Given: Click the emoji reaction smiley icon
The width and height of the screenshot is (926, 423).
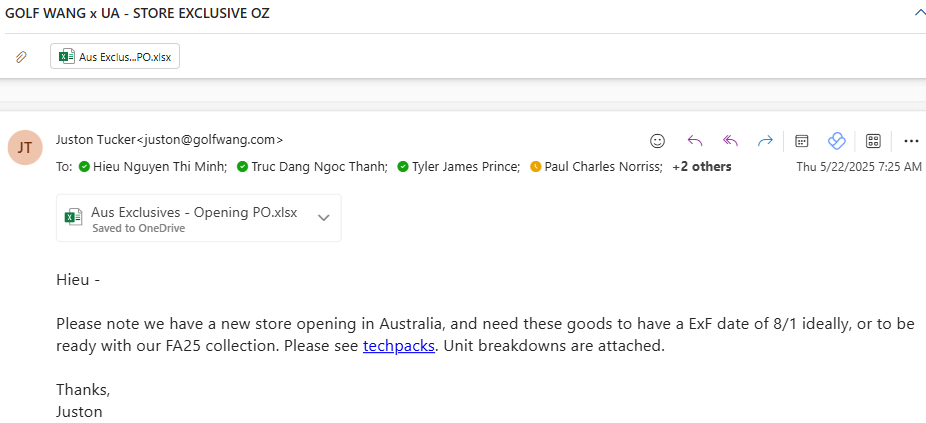Looking at the screenshot, I should point(657,141).
